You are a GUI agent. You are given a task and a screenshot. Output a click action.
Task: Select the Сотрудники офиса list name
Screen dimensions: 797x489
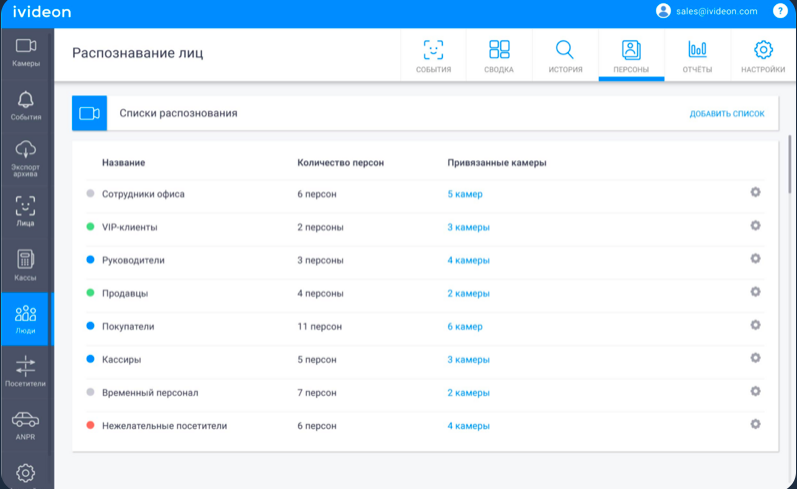click(x=143, y=194)
